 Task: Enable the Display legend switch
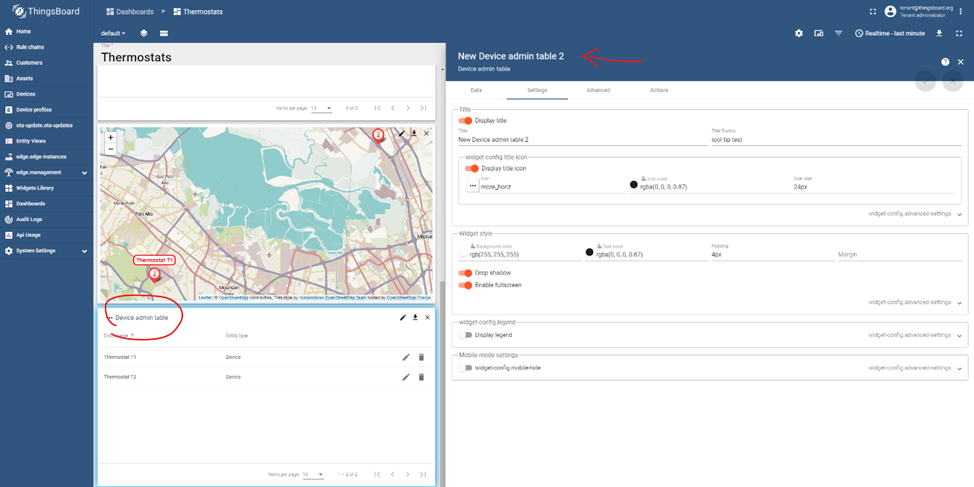465,335
